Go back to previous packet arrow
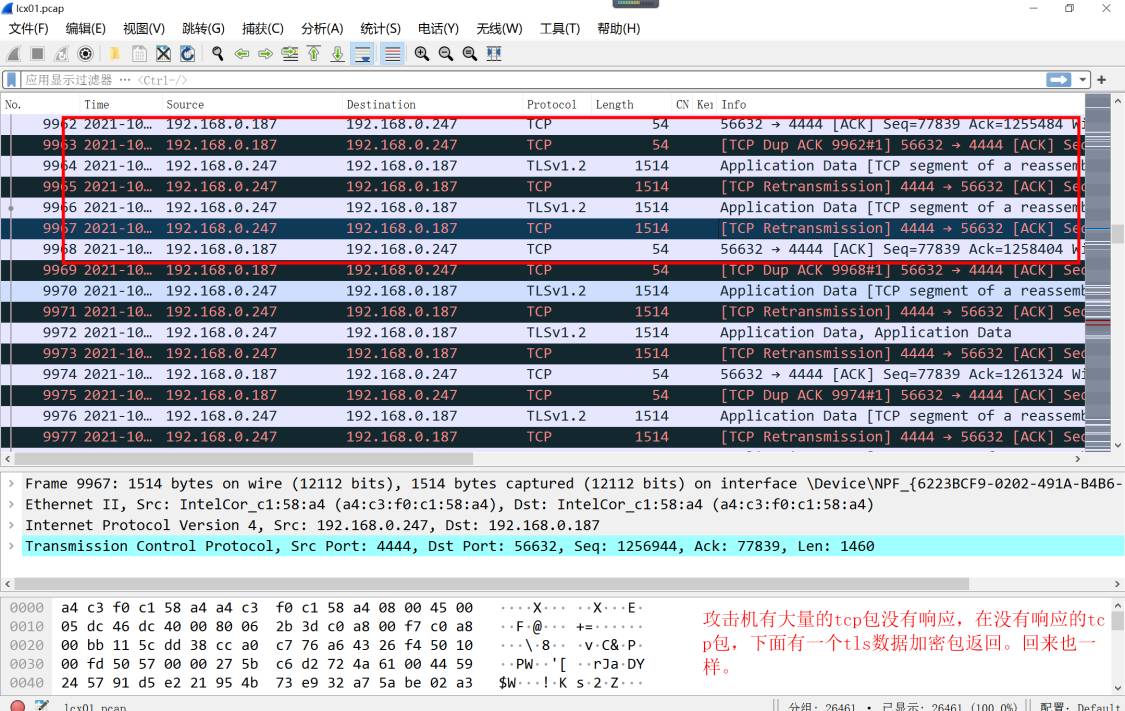The image size is (1125, 711). coord(241,54)
